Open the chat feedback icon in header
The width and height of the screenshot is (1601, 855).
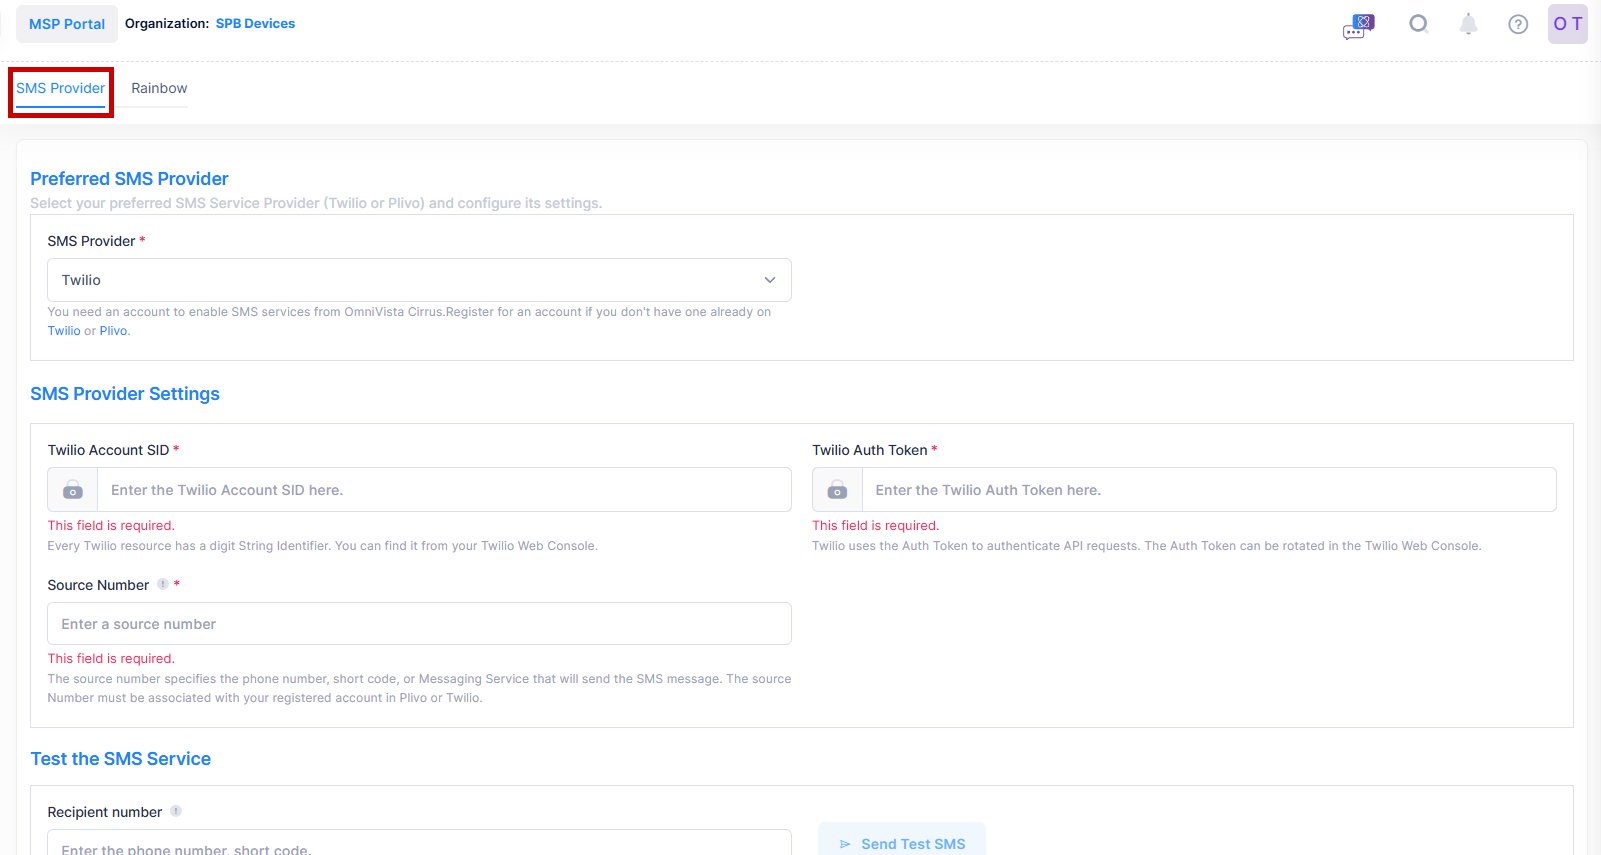[1358, 25]
